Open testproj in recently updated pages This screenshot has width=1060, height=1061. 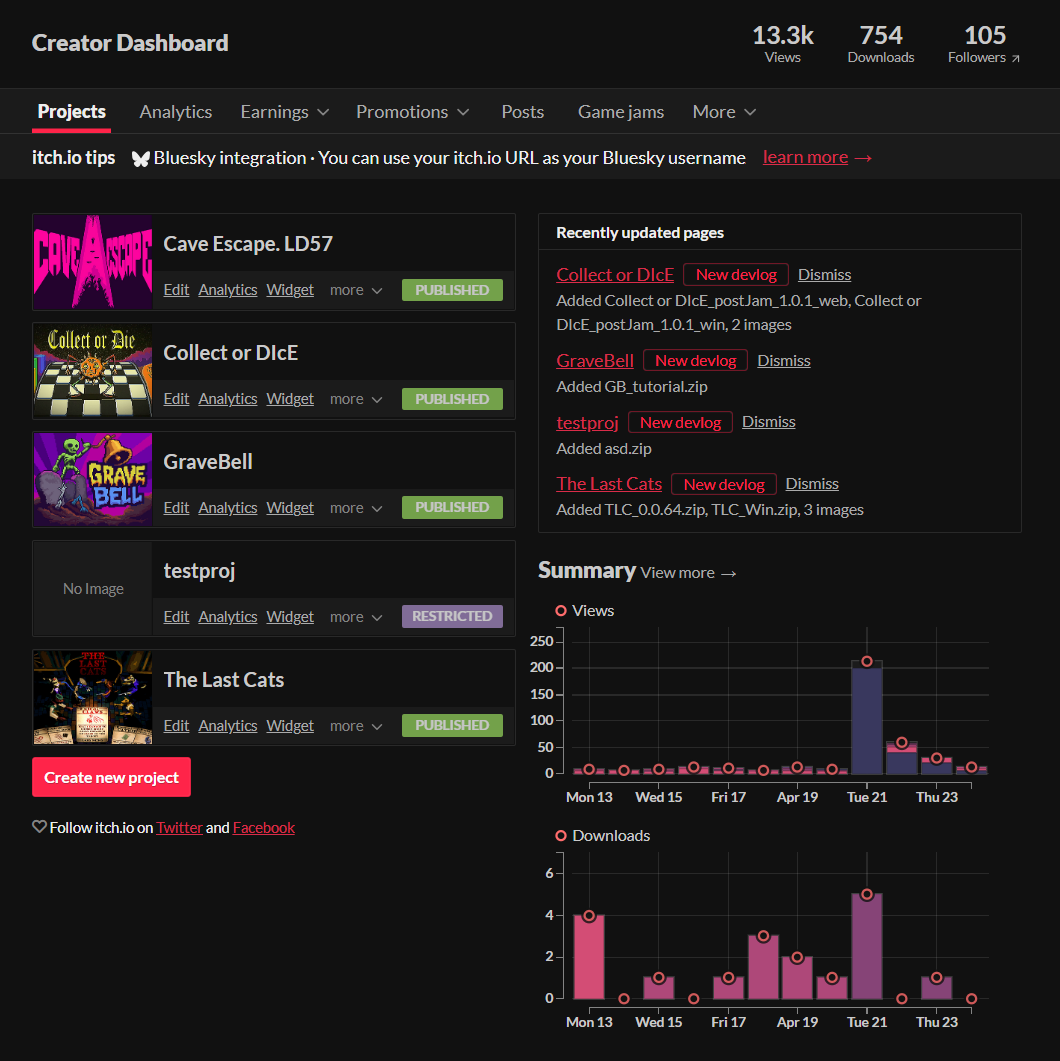coord(587,422)
